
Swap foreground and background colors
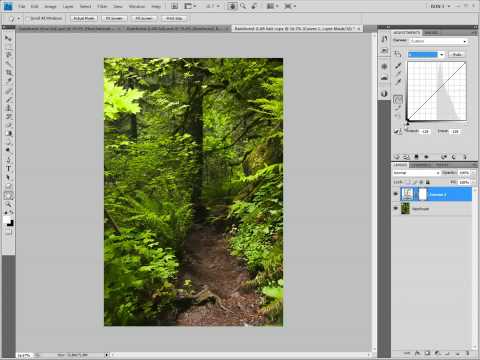pos(10,212)
